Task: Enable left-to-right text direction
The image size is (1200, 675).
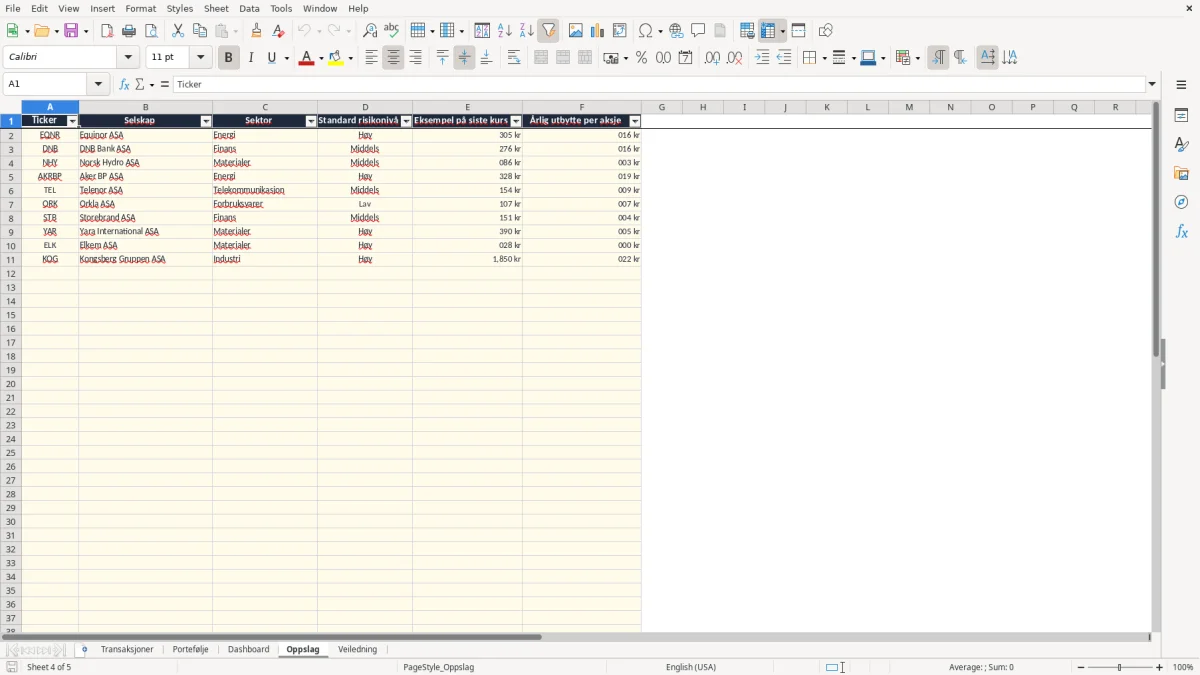Action: pyautogui.click(x=938, y=58)
